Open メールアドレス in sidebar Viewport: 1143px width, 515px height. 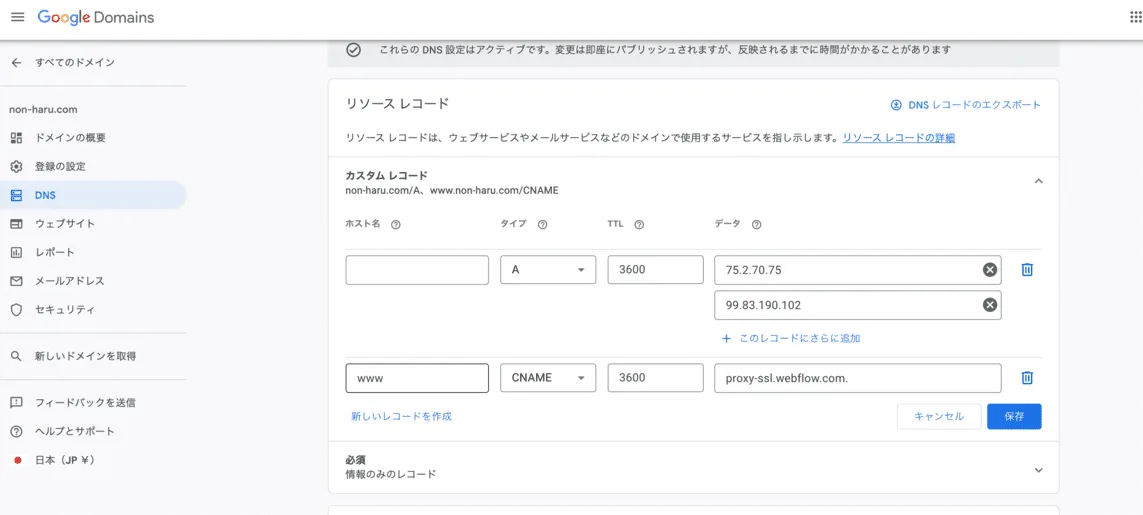[93, 281]
